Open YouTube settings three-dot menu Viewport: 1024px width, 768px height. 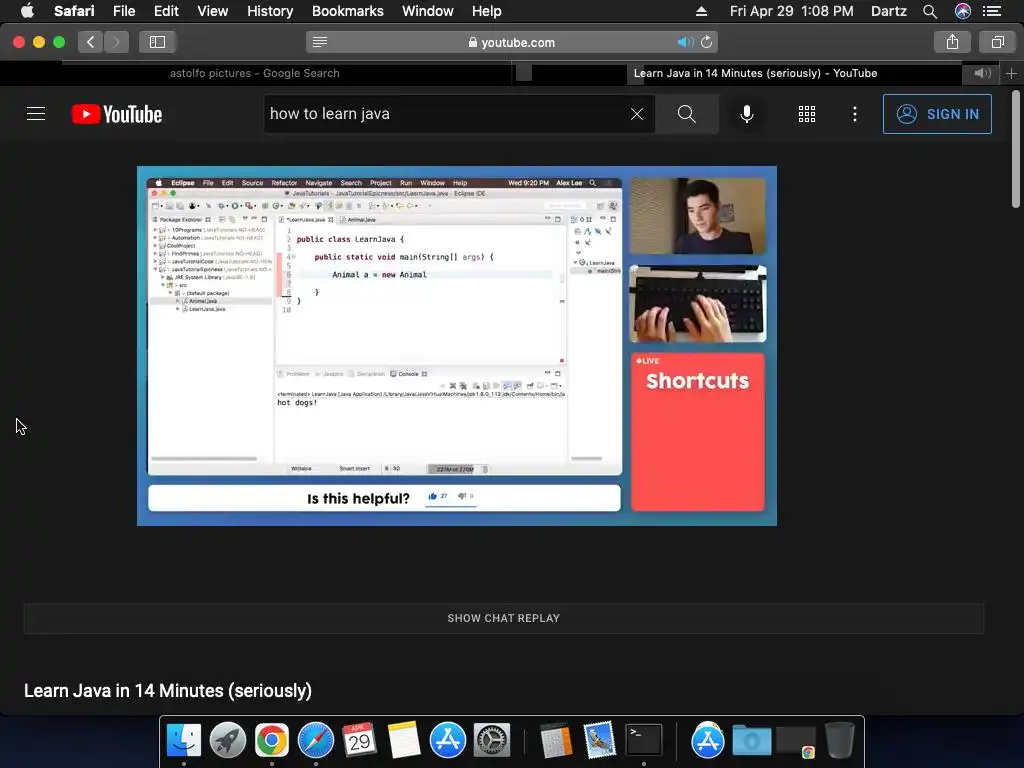(x=855, y=114)
